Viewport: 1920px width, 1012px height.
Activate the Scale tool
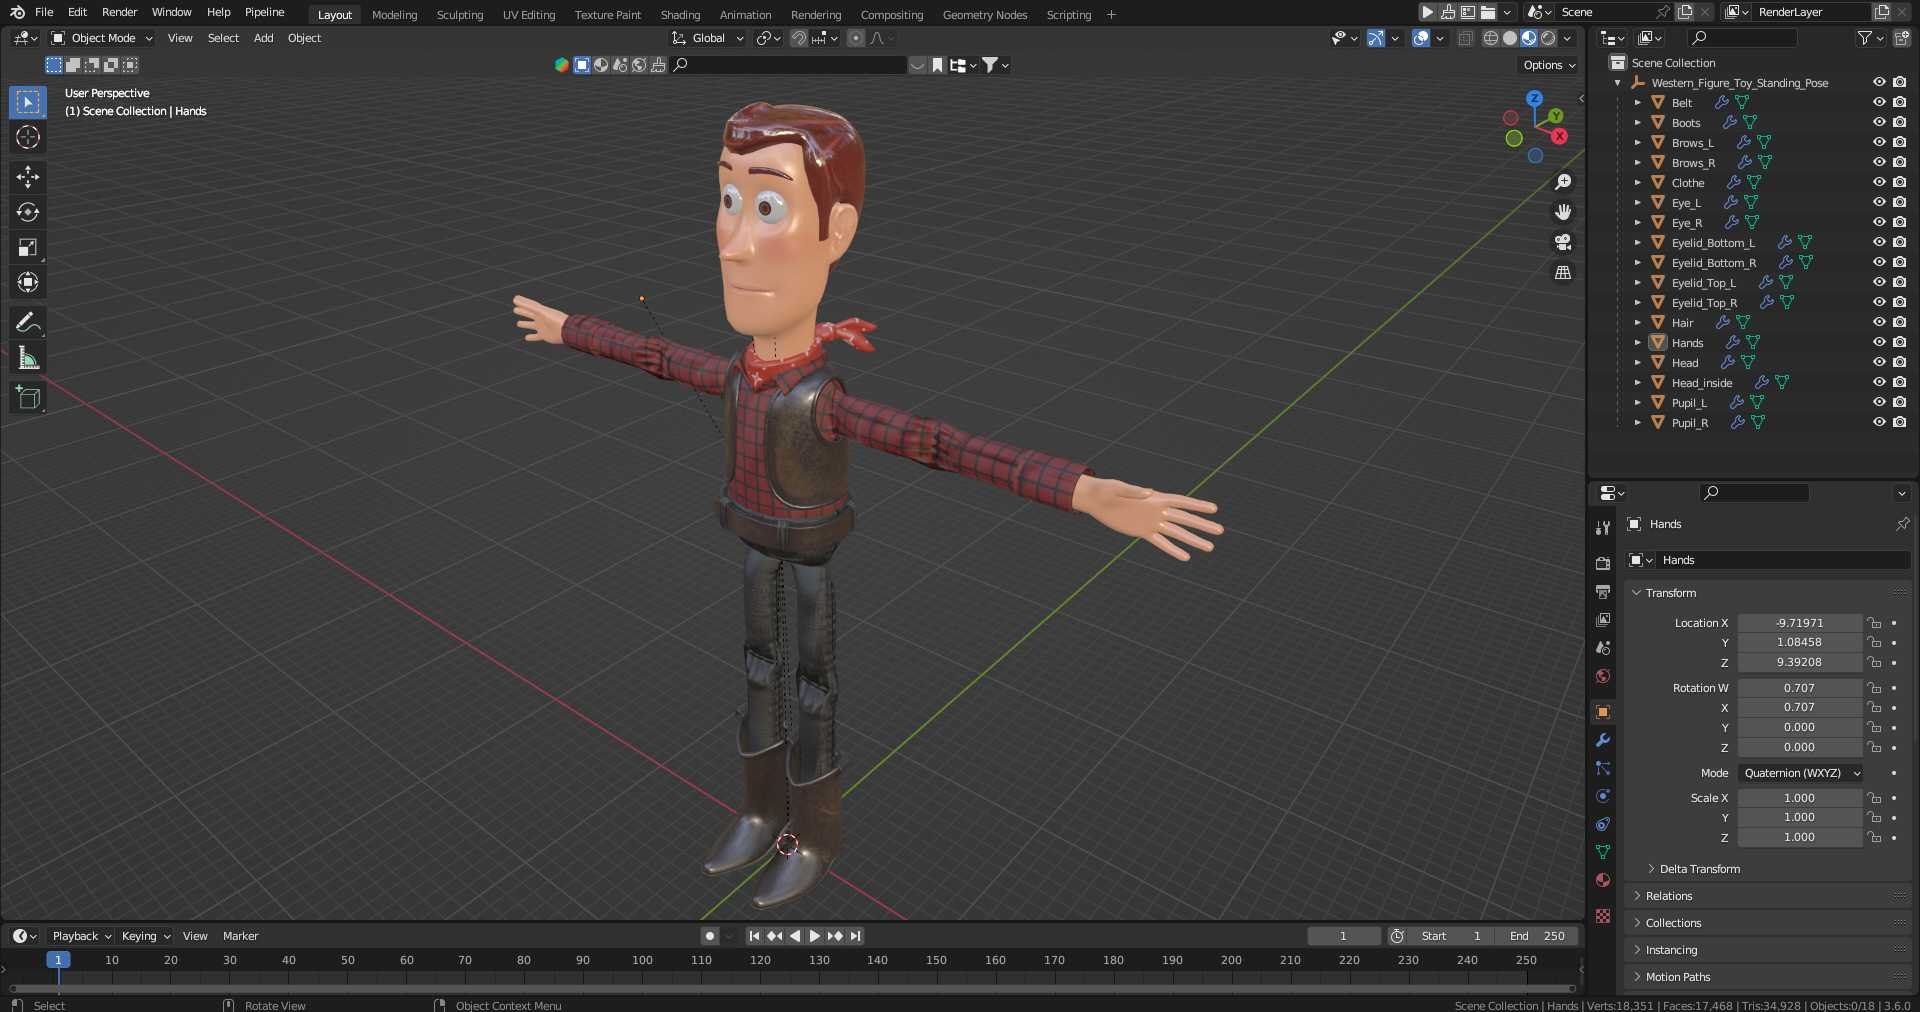28,247
